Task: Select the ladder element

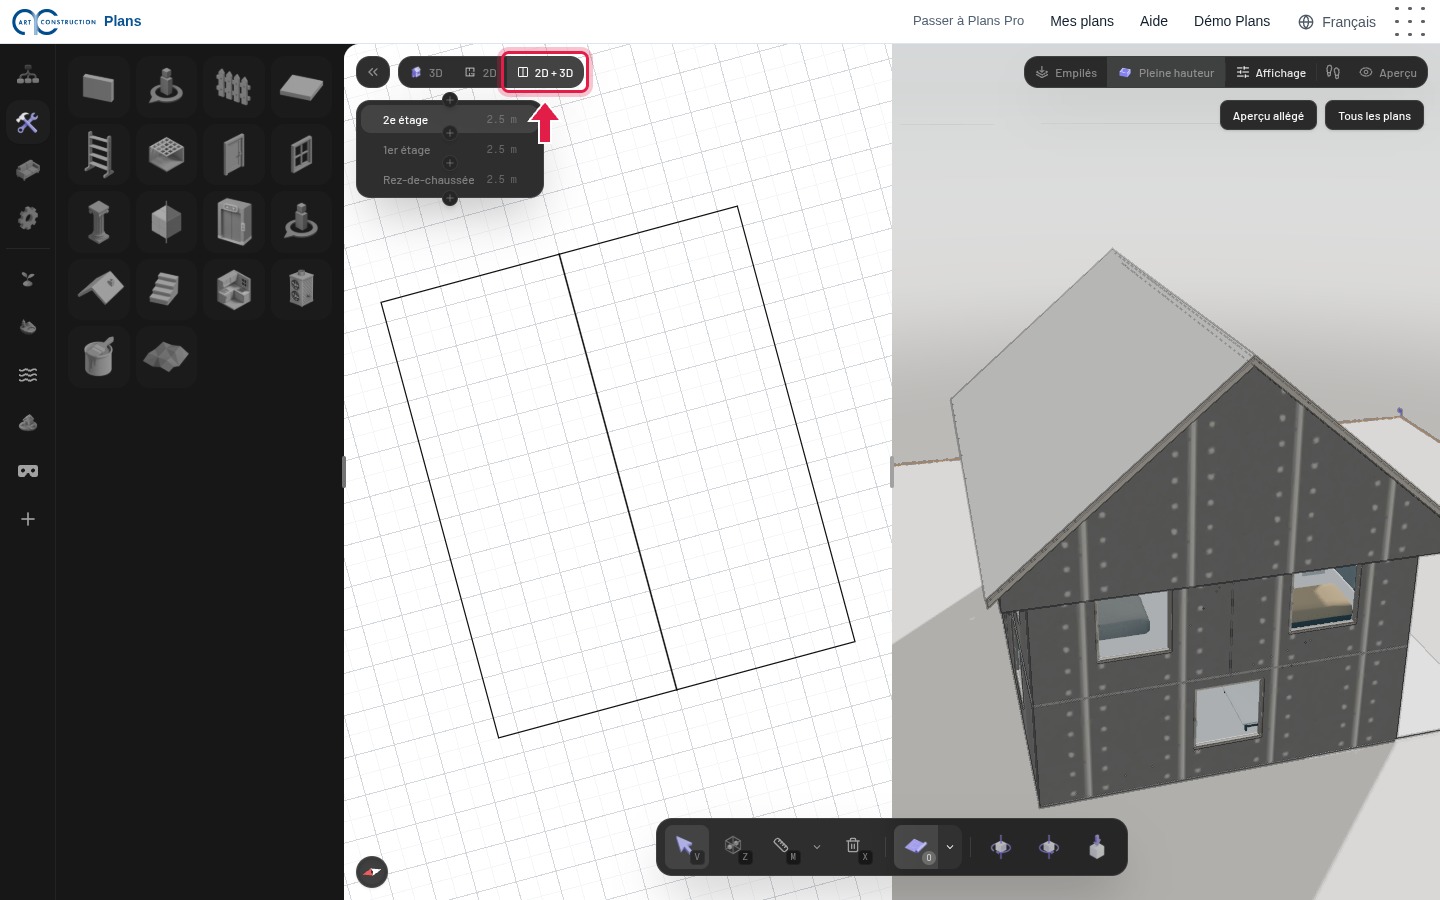Action: click(x=99, y=155)
